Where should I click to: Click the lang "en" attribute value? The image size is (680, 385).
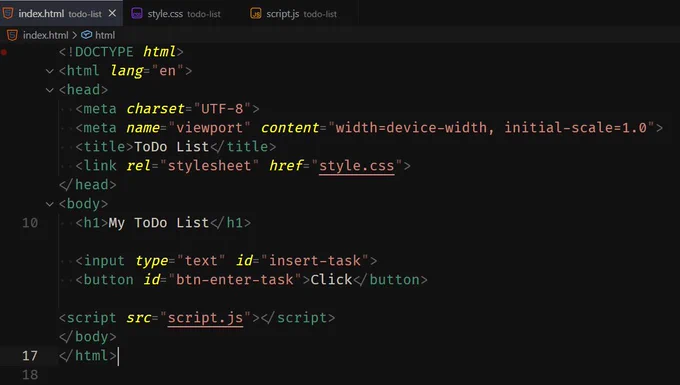click(x=167, y=71)
